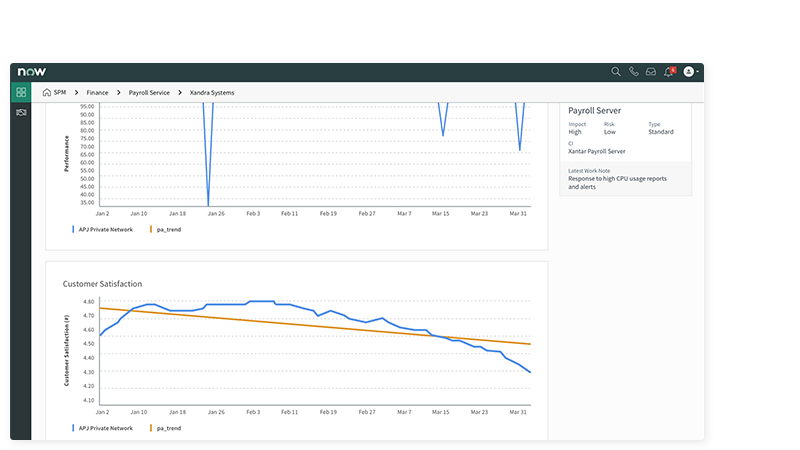Screen dimensions: 800x450
Task: Select Xandra Systems breadcrumb
Action: tap(212, 92)
